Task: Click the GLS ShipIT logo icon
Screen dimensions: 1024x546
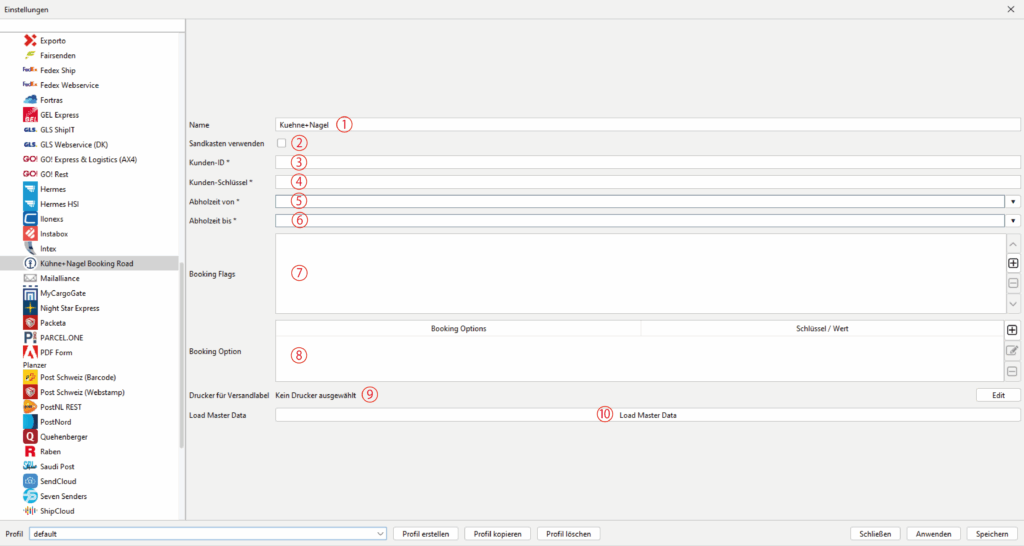Action: click(x=30, y=130)
